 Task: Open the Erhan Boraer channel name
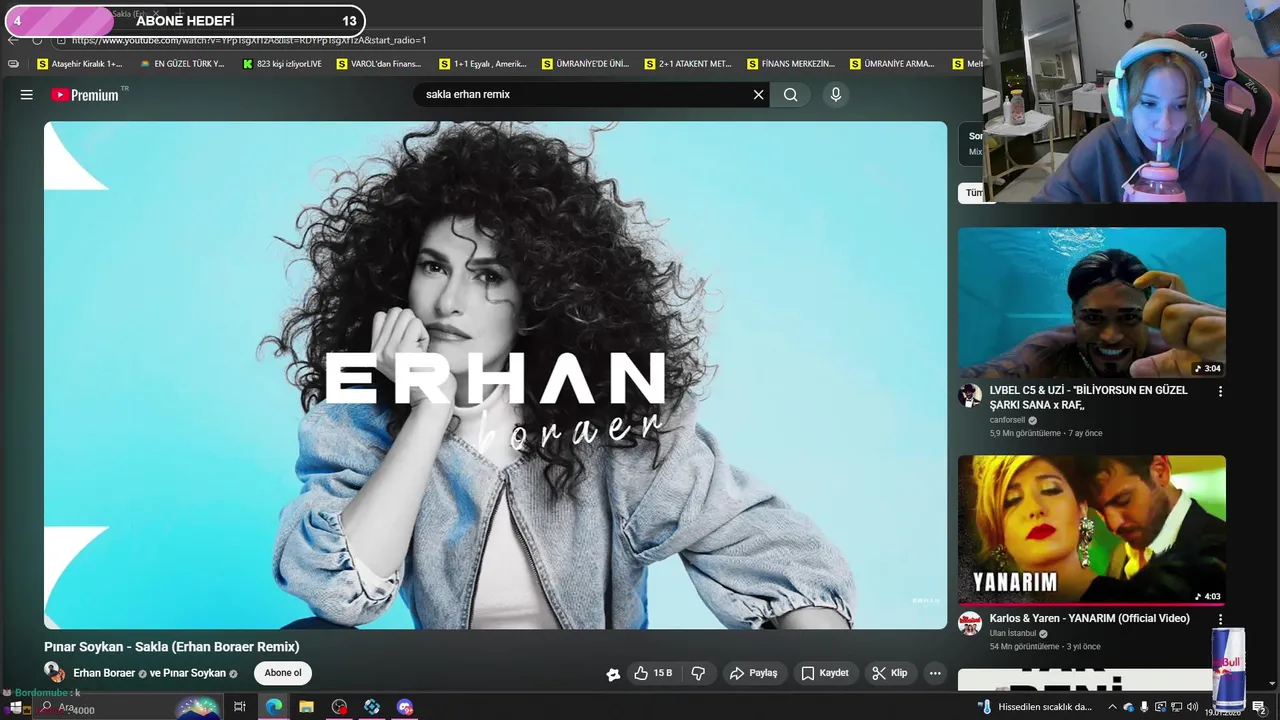point(104,673)
